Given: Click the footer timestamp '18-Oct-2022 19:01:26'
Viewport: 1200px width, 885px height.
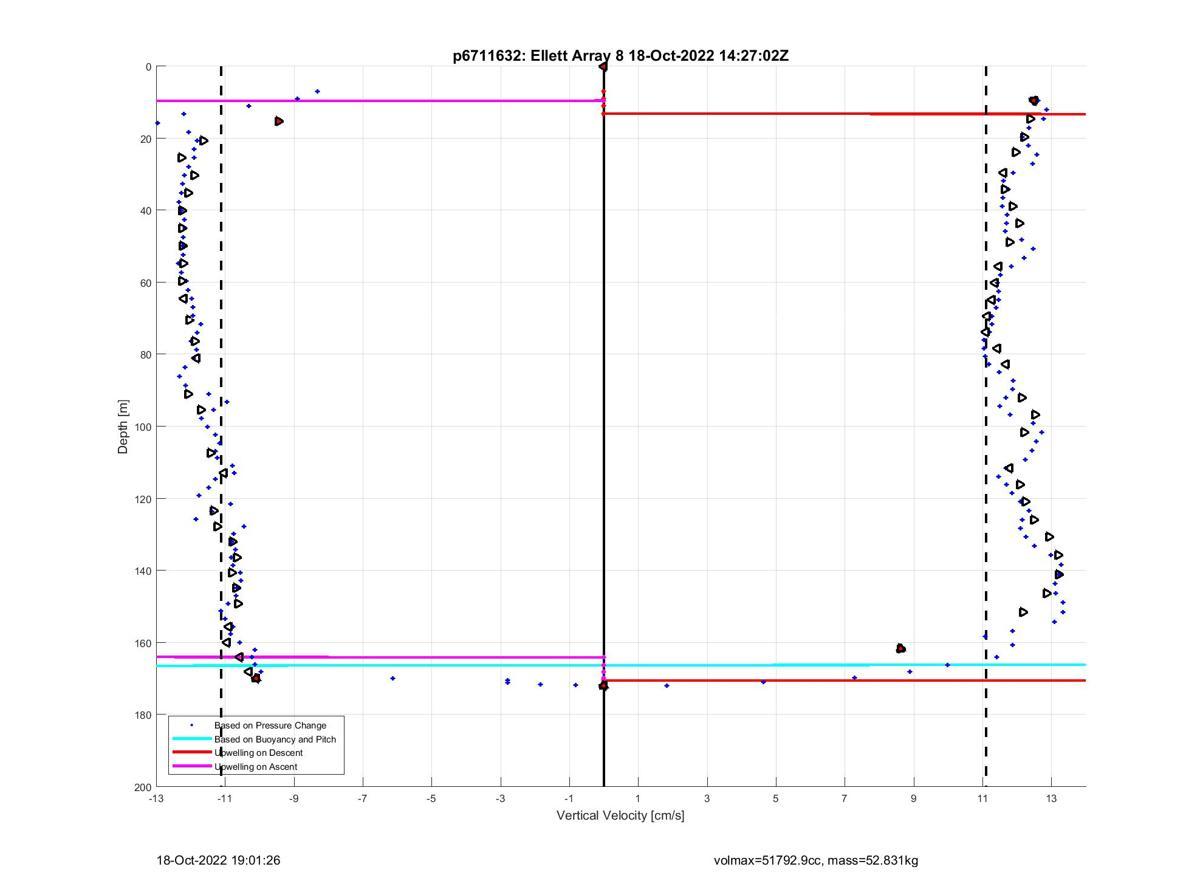Looking at the screenshot, I should click(x=218, y=860).
